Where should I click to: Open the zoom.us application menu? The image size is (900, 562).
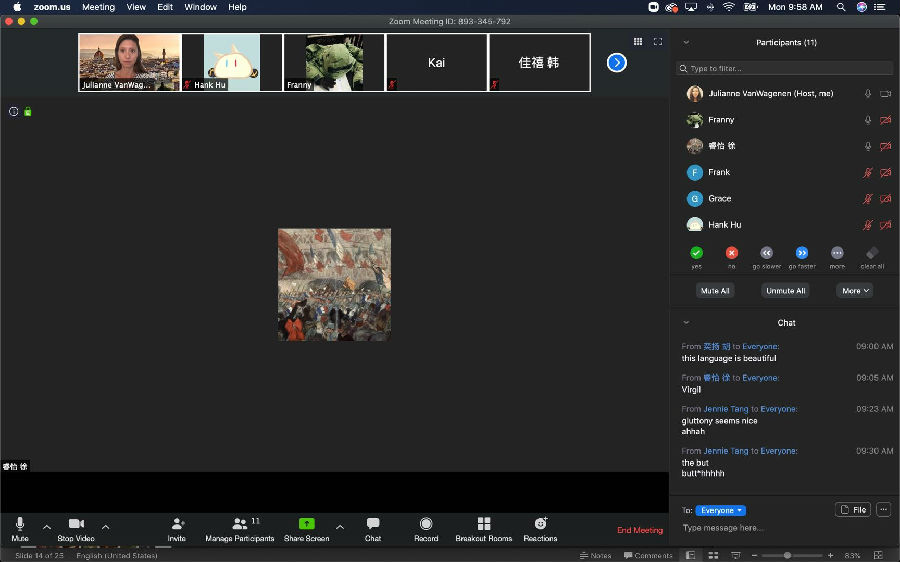pos(52,7)
